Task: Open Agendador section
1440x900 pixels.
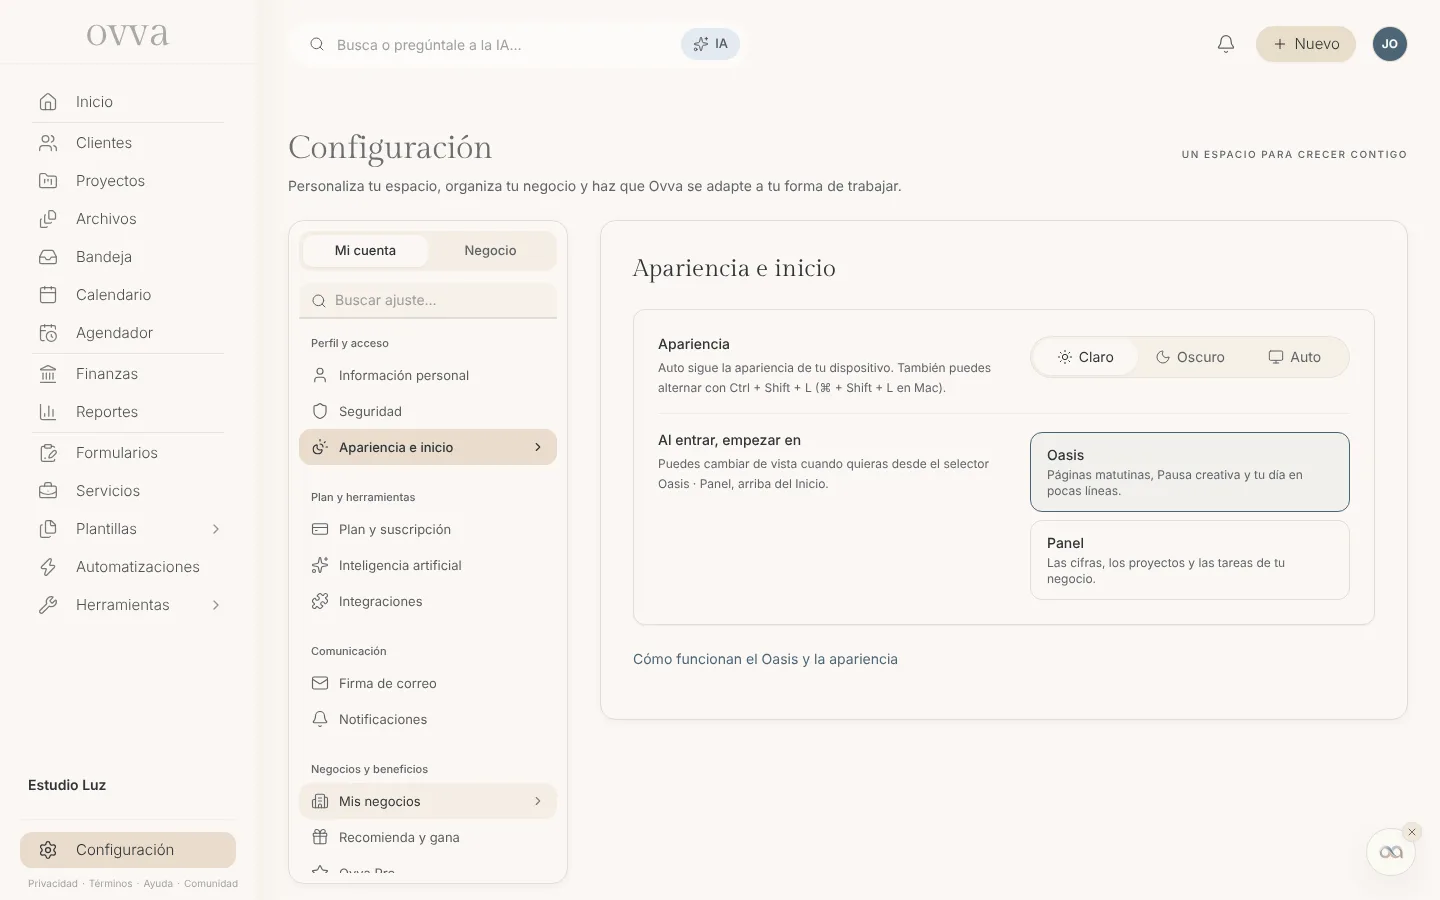Action: (128, 333)
